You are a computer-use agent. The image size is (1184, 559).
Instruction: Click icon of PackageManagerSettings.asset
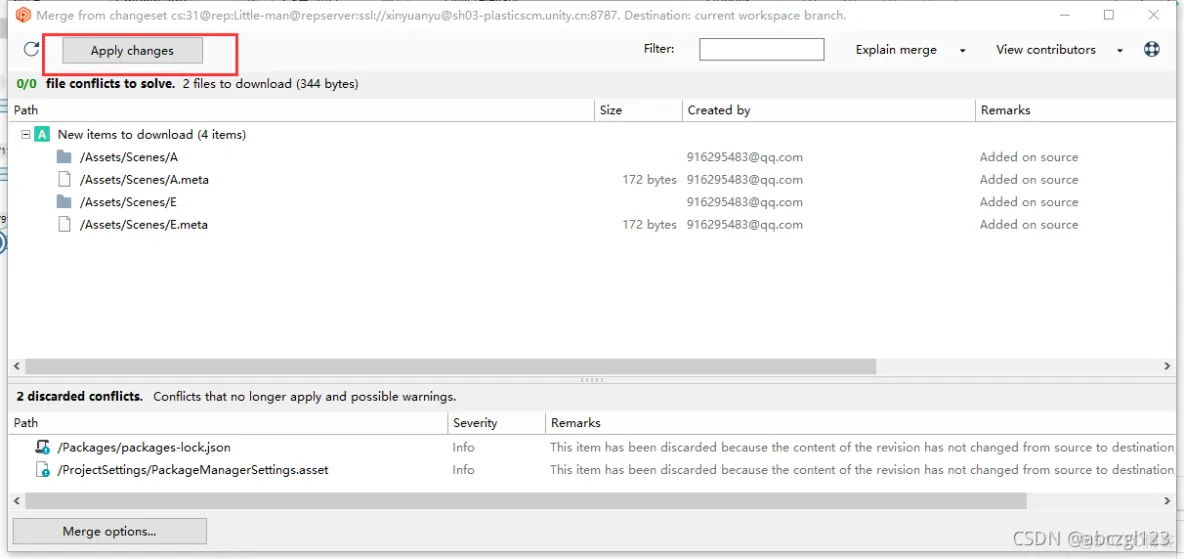click(43, 470)
